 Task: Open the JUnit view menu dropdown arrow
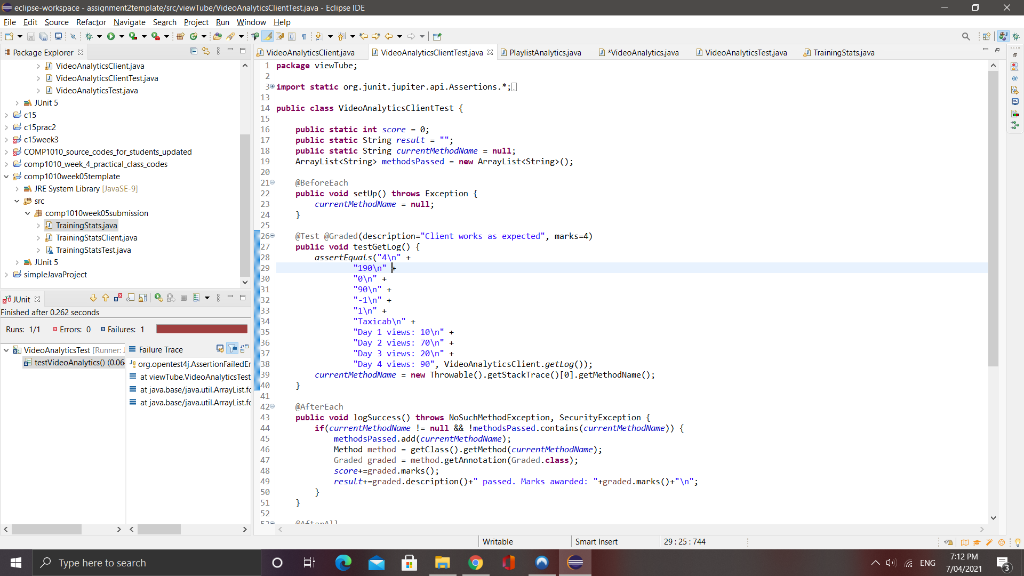tap(206, 297)
